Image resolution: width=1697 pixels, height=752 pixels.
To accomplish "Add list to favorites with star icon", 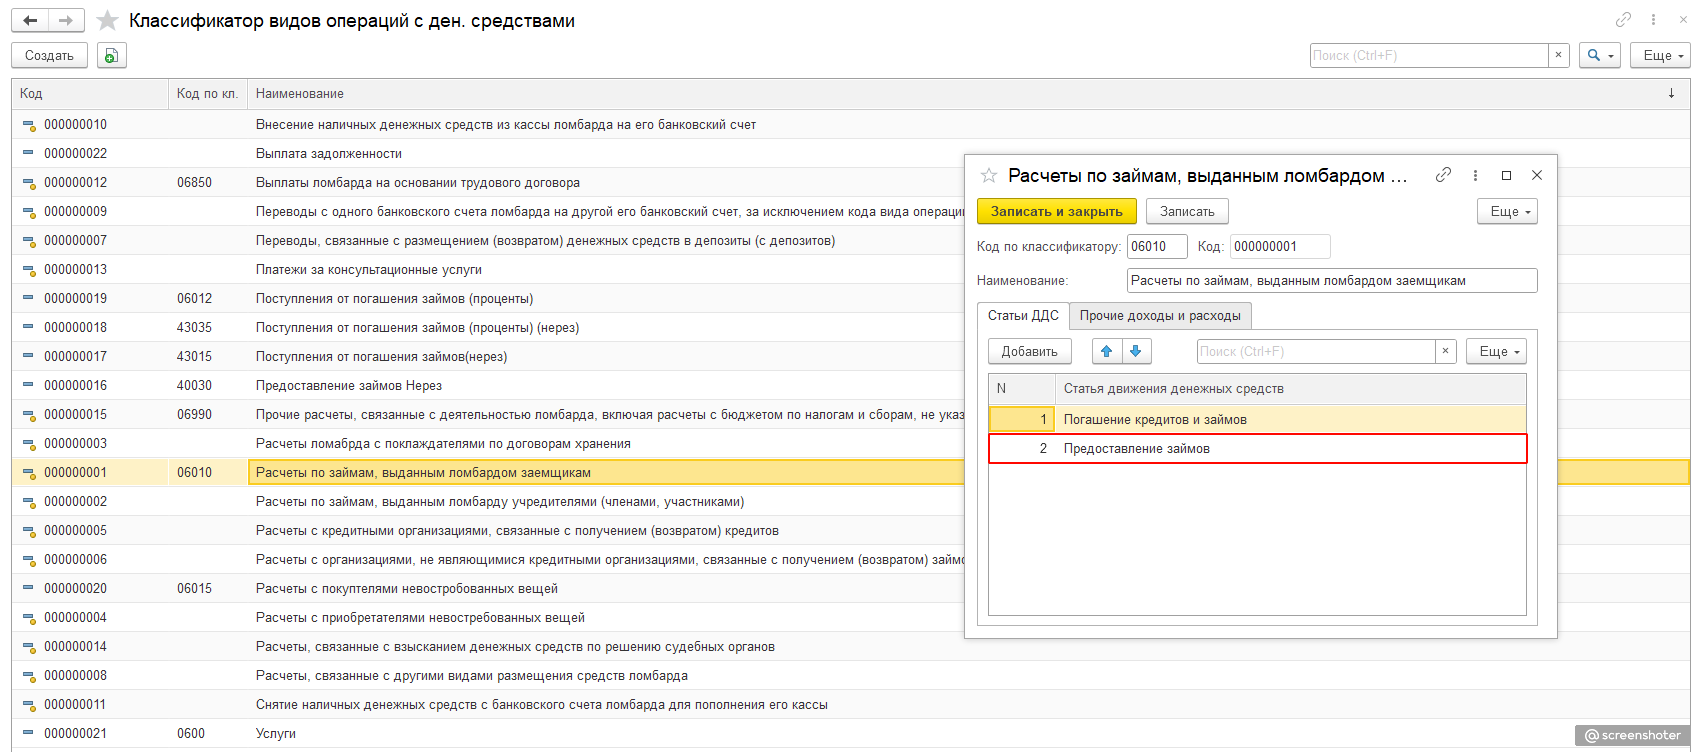I will (108, 21).
